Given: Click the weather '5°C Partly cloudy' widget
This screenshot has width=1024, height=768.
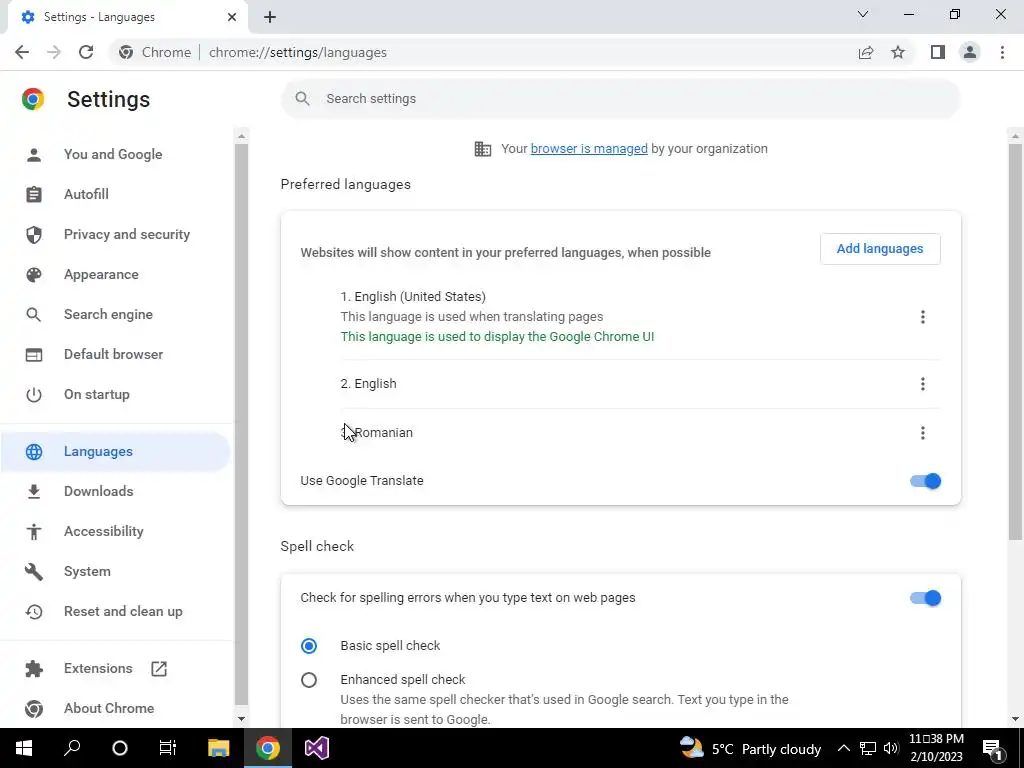Looking at the screenshot, I should pos(750,748).
